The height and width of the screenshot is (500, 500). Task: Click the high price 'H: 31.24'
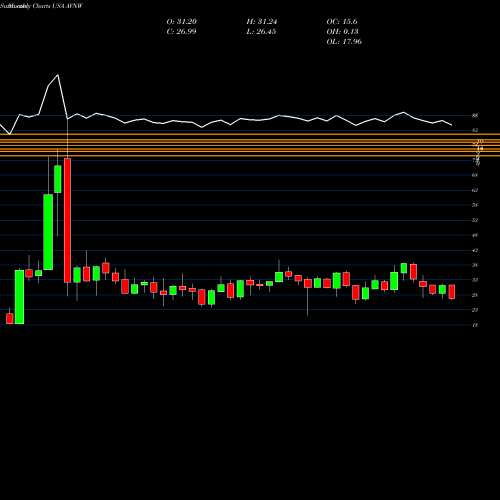tap(262, 22)
